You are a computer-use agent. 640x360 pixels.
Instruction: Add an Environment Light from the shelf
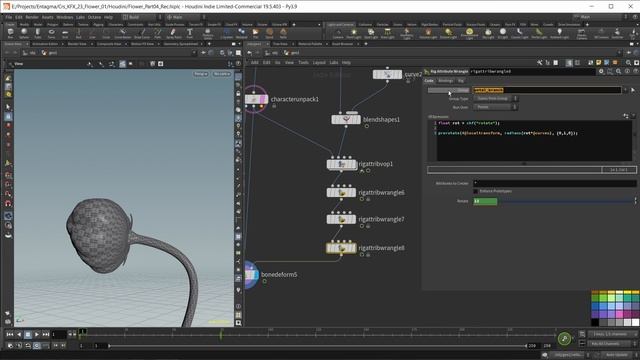tap(469, 33)
